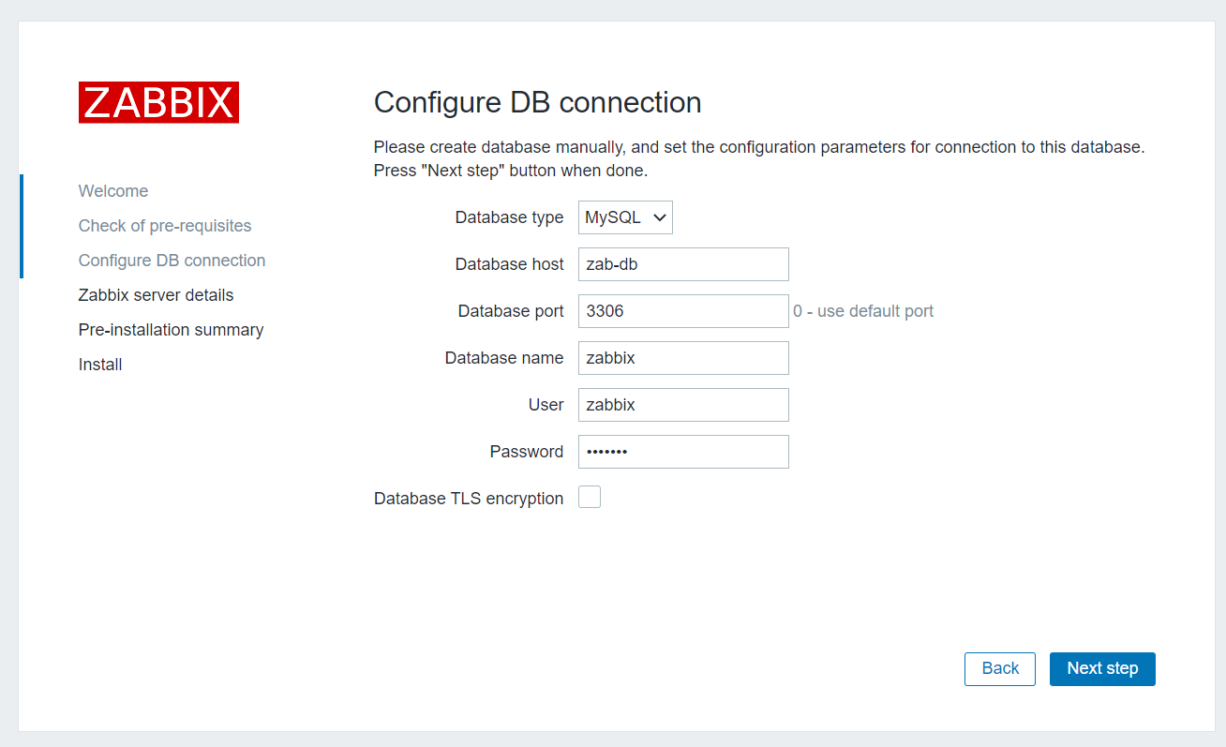Focus the Database port field

pos(683,311)
